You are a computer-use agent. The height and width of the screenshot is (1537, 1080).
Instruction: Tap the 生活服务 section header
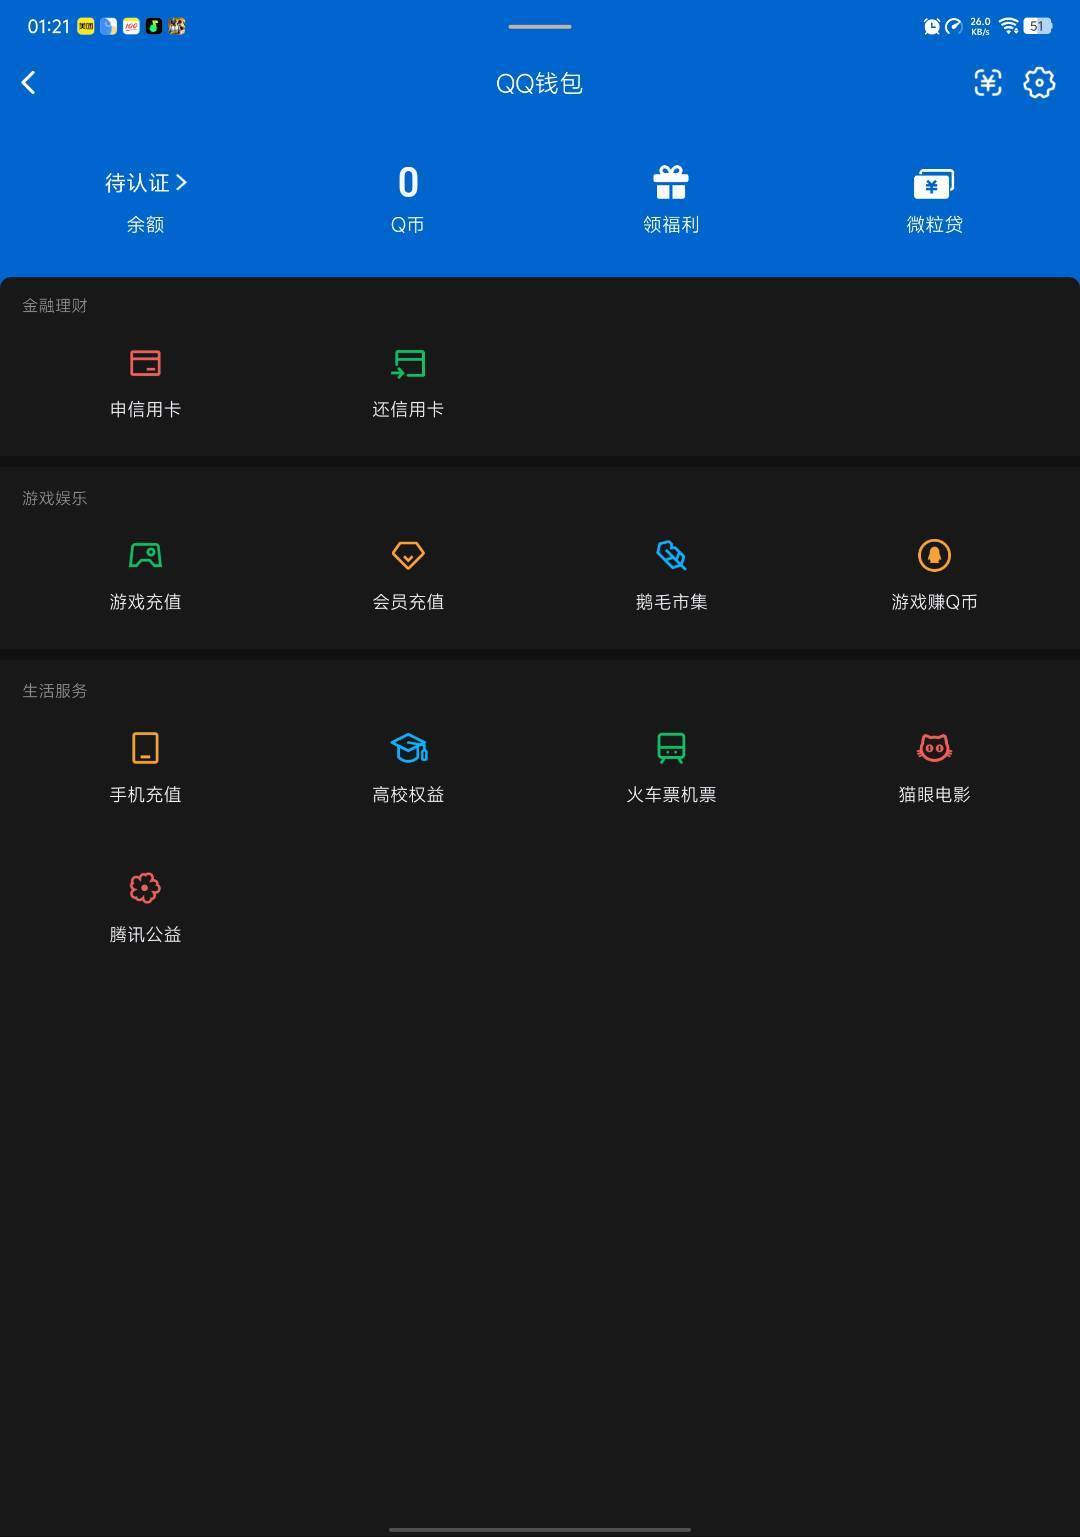tap(55, 691)
